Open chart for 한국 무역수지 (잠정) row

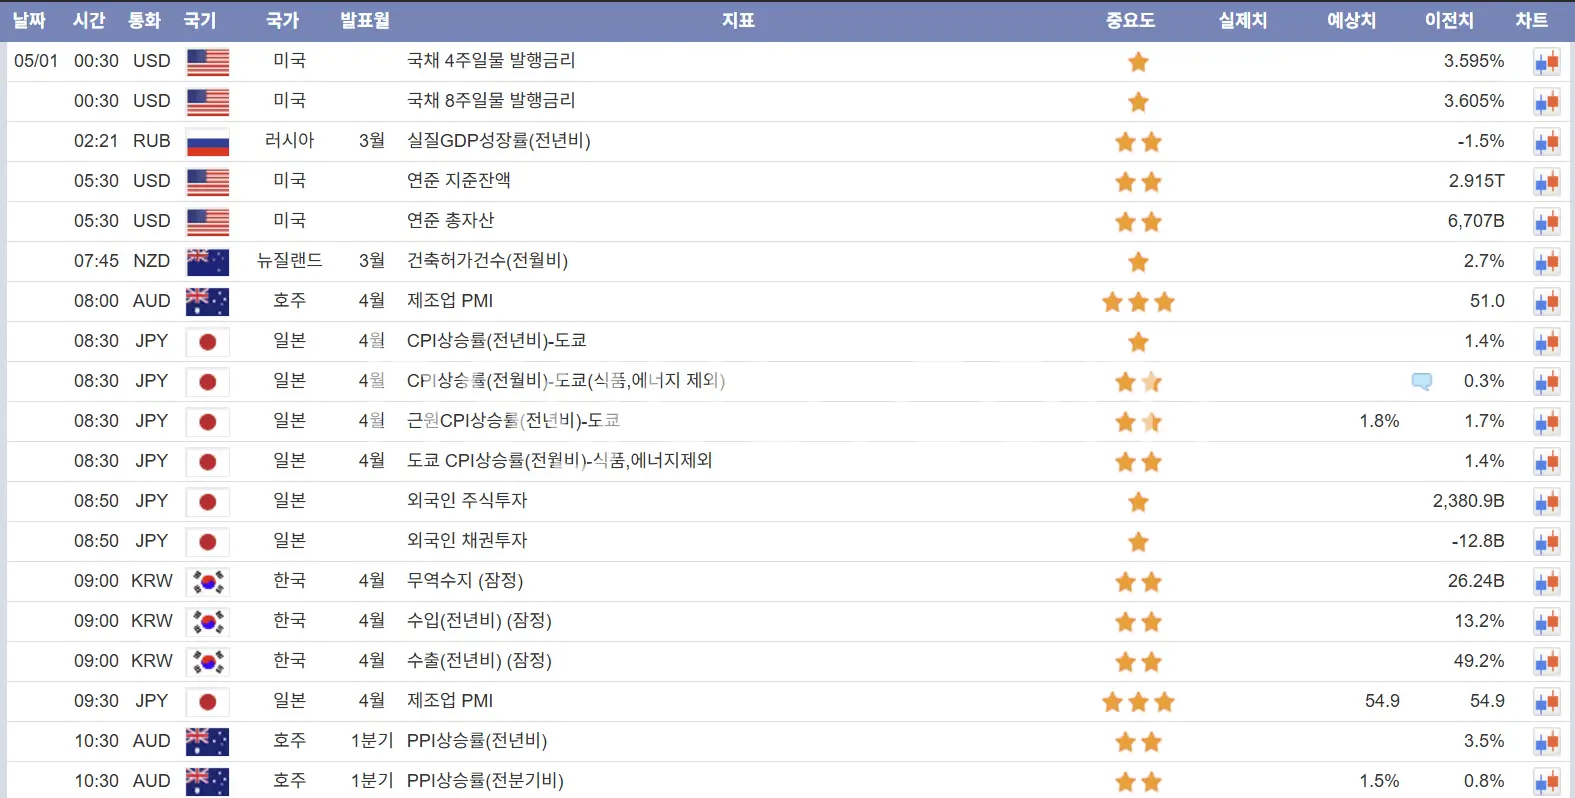click(1546, 582)
